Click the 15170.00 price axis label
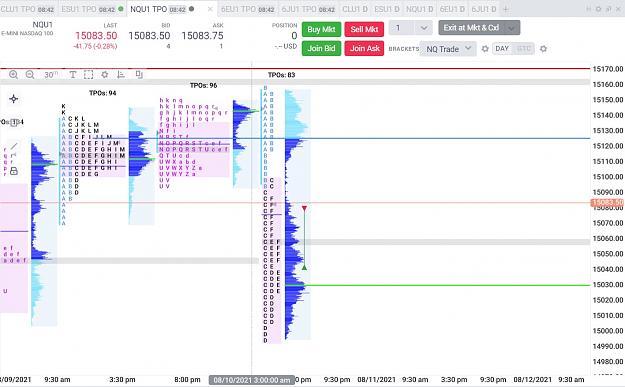The image size is (625, 387). [608, 69]
